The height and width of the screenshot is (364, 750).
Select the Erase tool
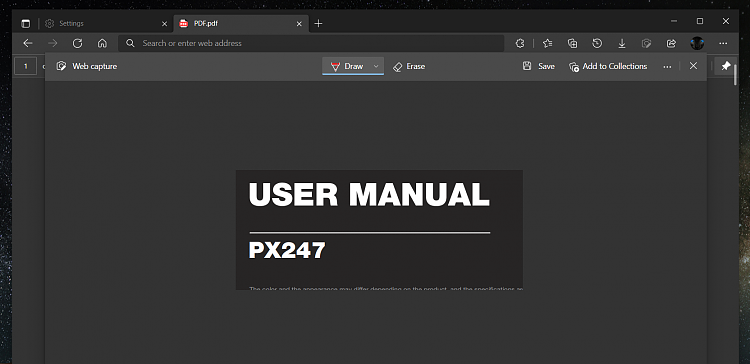pyautogui.click(x=409, y=66)
